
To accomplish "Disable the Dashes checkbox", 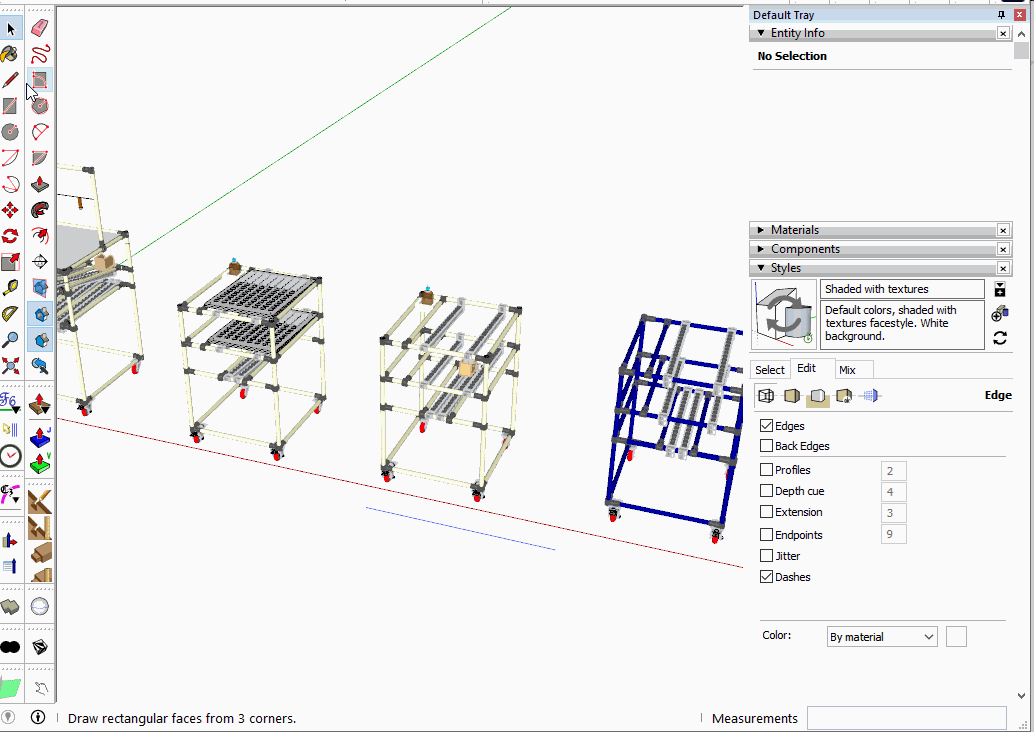I will coord(766,576).
